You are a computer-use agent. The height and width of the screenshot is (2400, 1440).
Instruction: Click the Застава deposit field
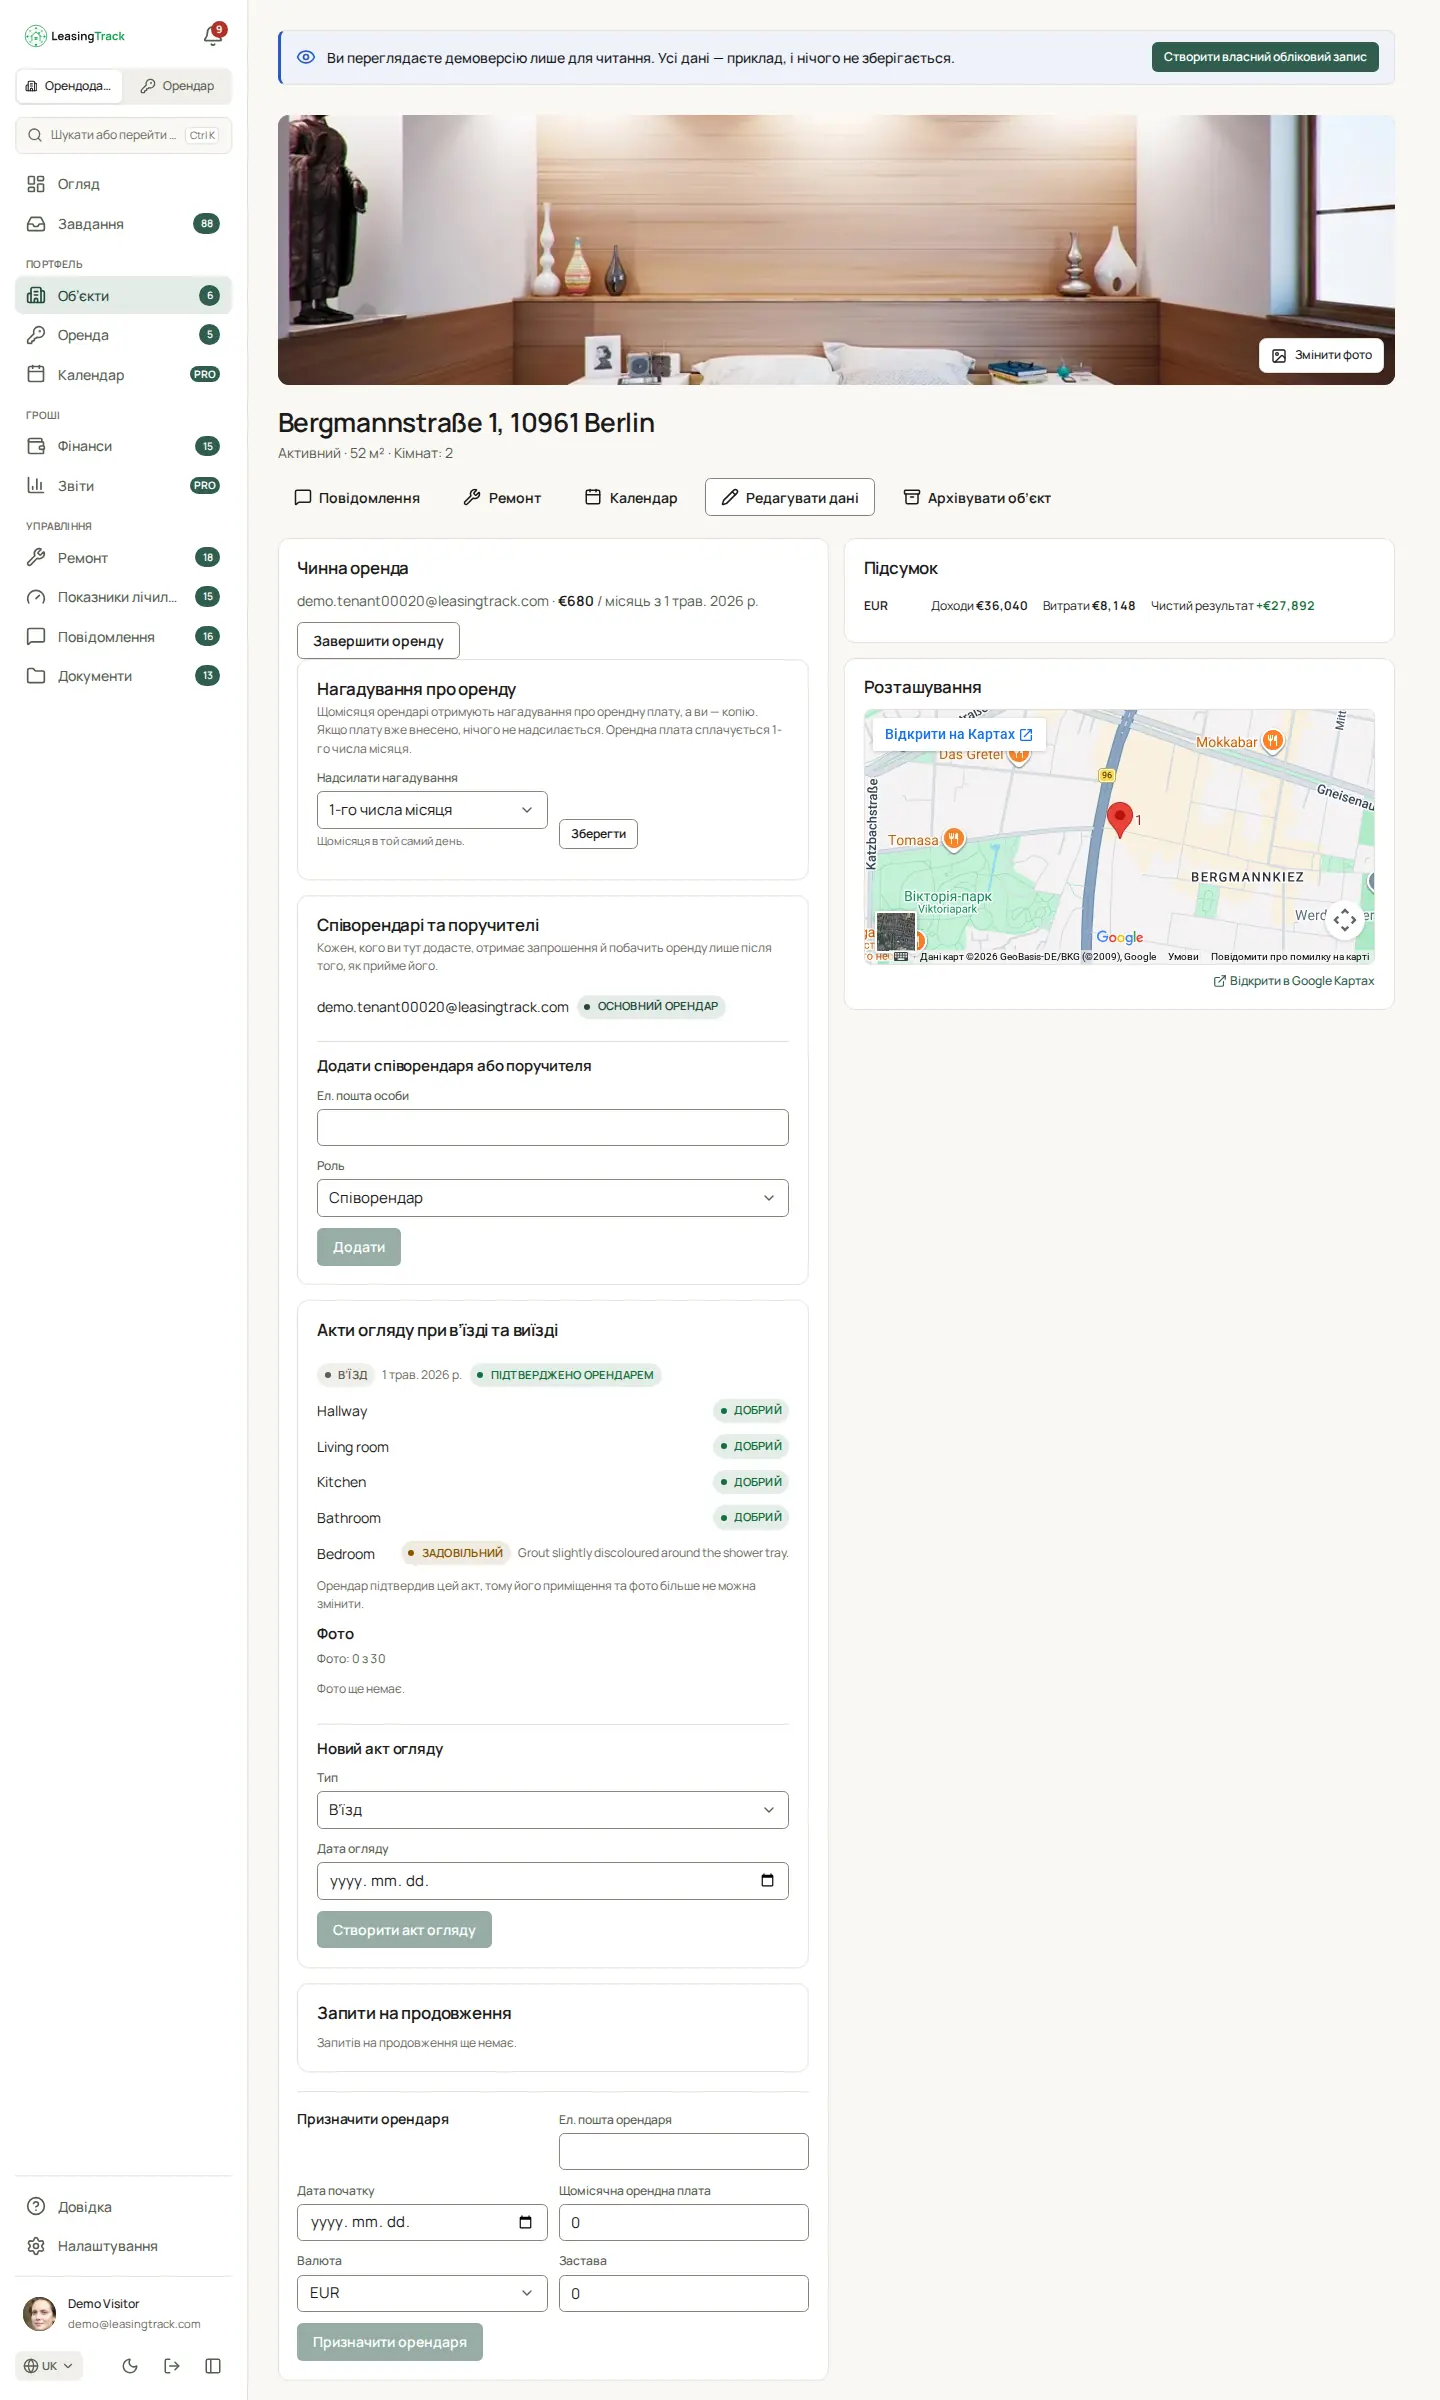click(x=684, y=2294)
